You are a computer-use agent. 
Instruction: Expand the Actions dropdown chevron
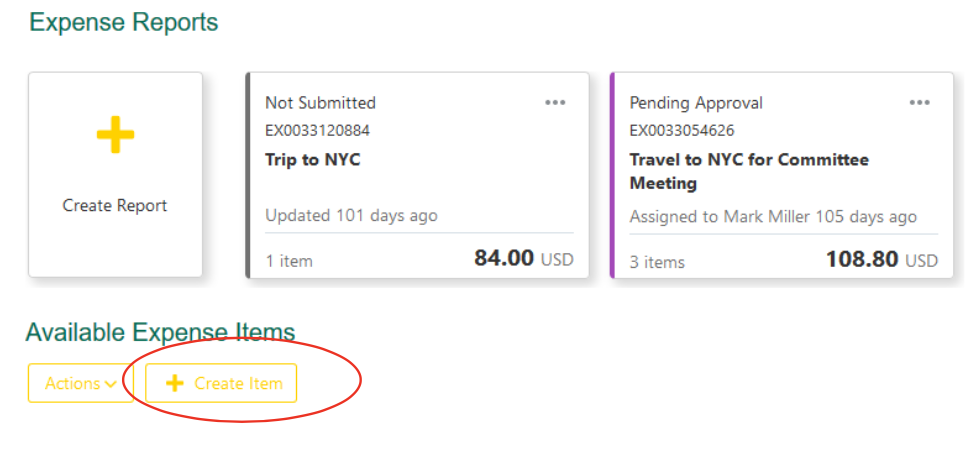coord(111,384)
